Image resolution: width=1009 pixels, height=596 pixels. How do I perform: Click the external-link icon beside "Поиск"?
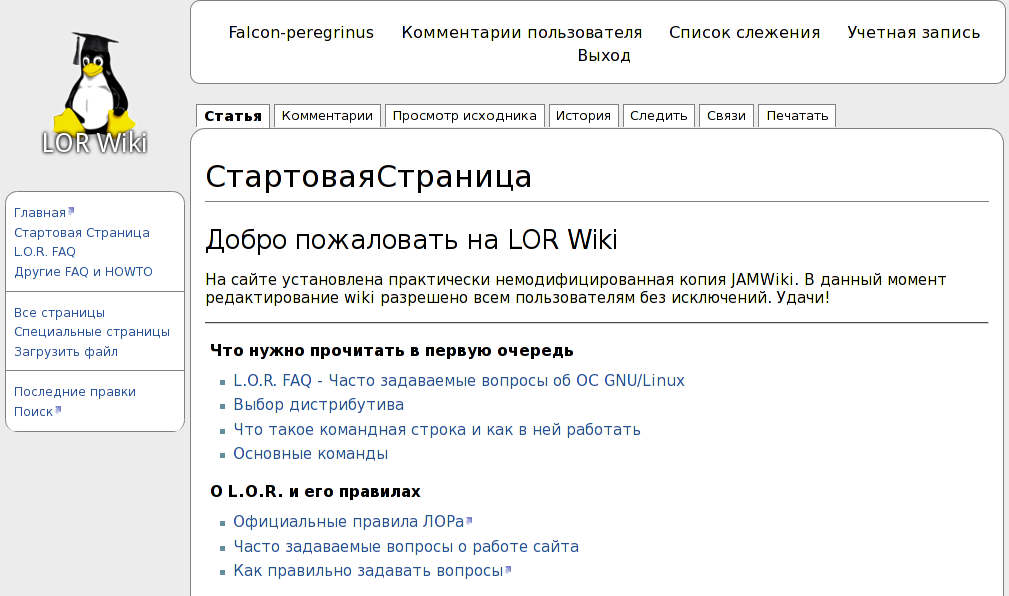pyautogui.click(x=59, y=407)
